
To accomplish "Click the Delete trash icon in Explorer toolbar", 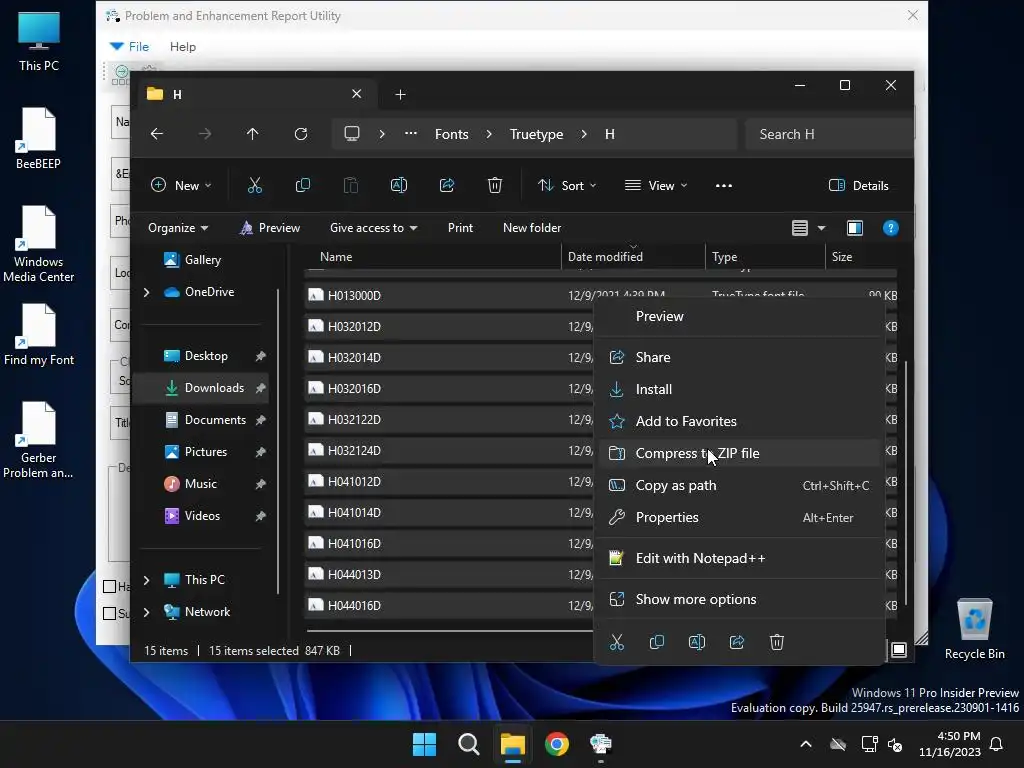I will 495,185.
